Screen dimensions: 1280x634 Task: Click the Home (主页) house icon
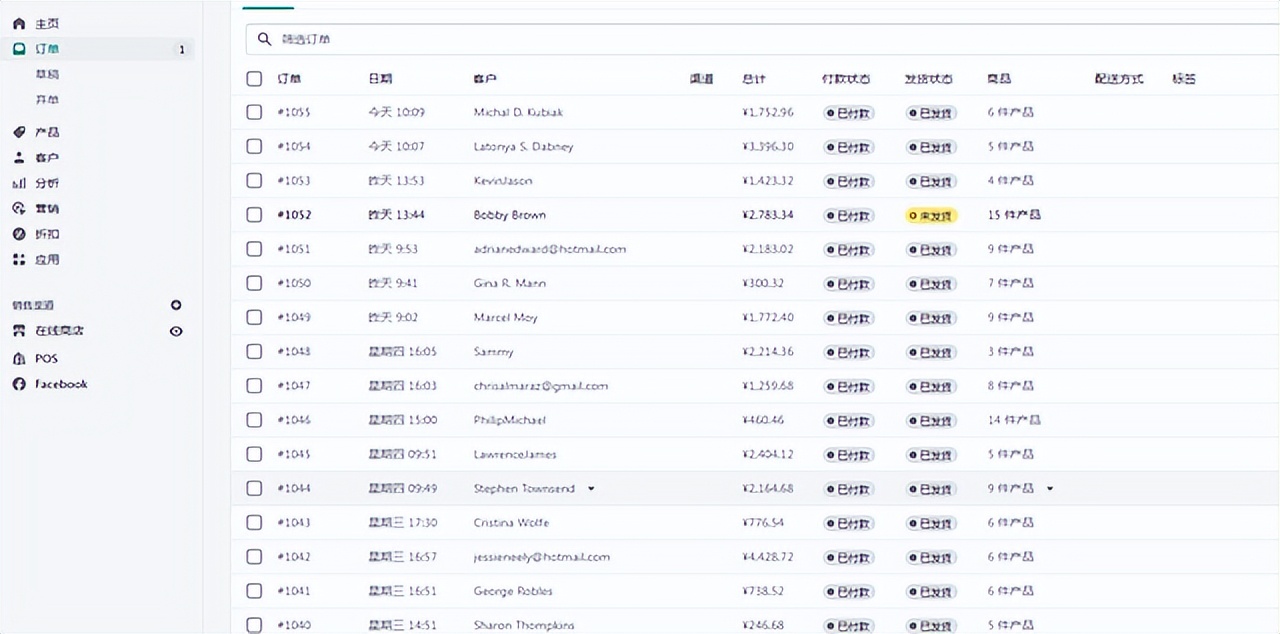pyautogui.click(x=19, y=23)
